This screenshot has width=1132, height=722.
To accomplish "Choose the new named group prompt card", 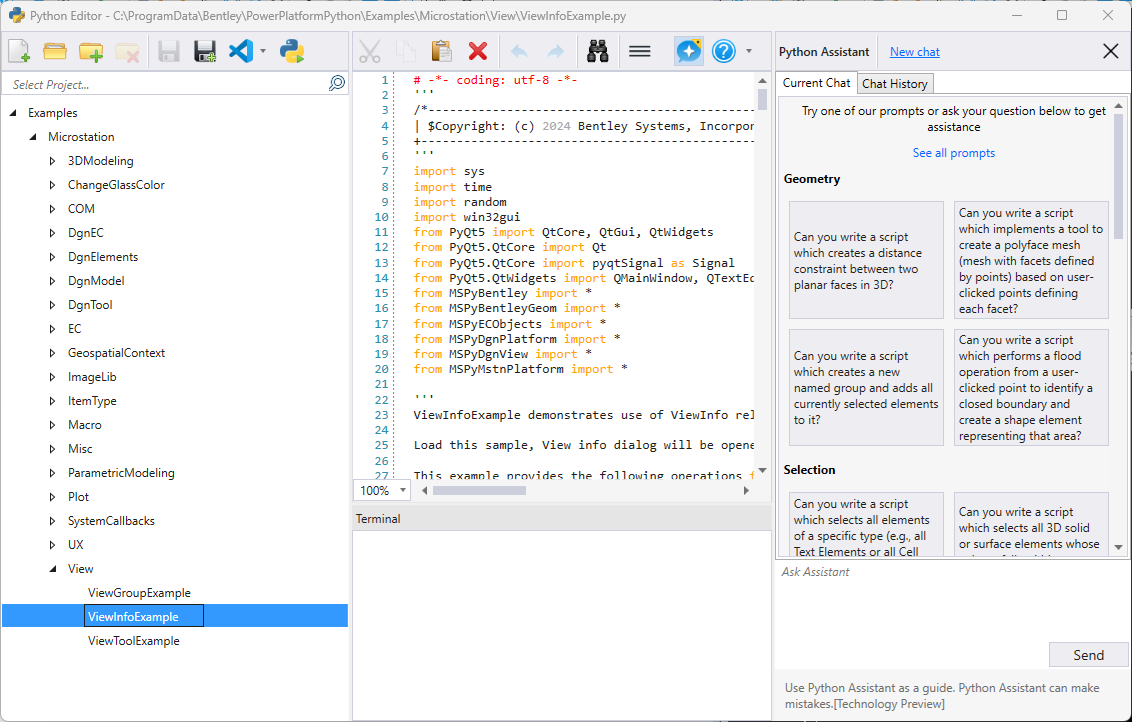I will (866, 388).
